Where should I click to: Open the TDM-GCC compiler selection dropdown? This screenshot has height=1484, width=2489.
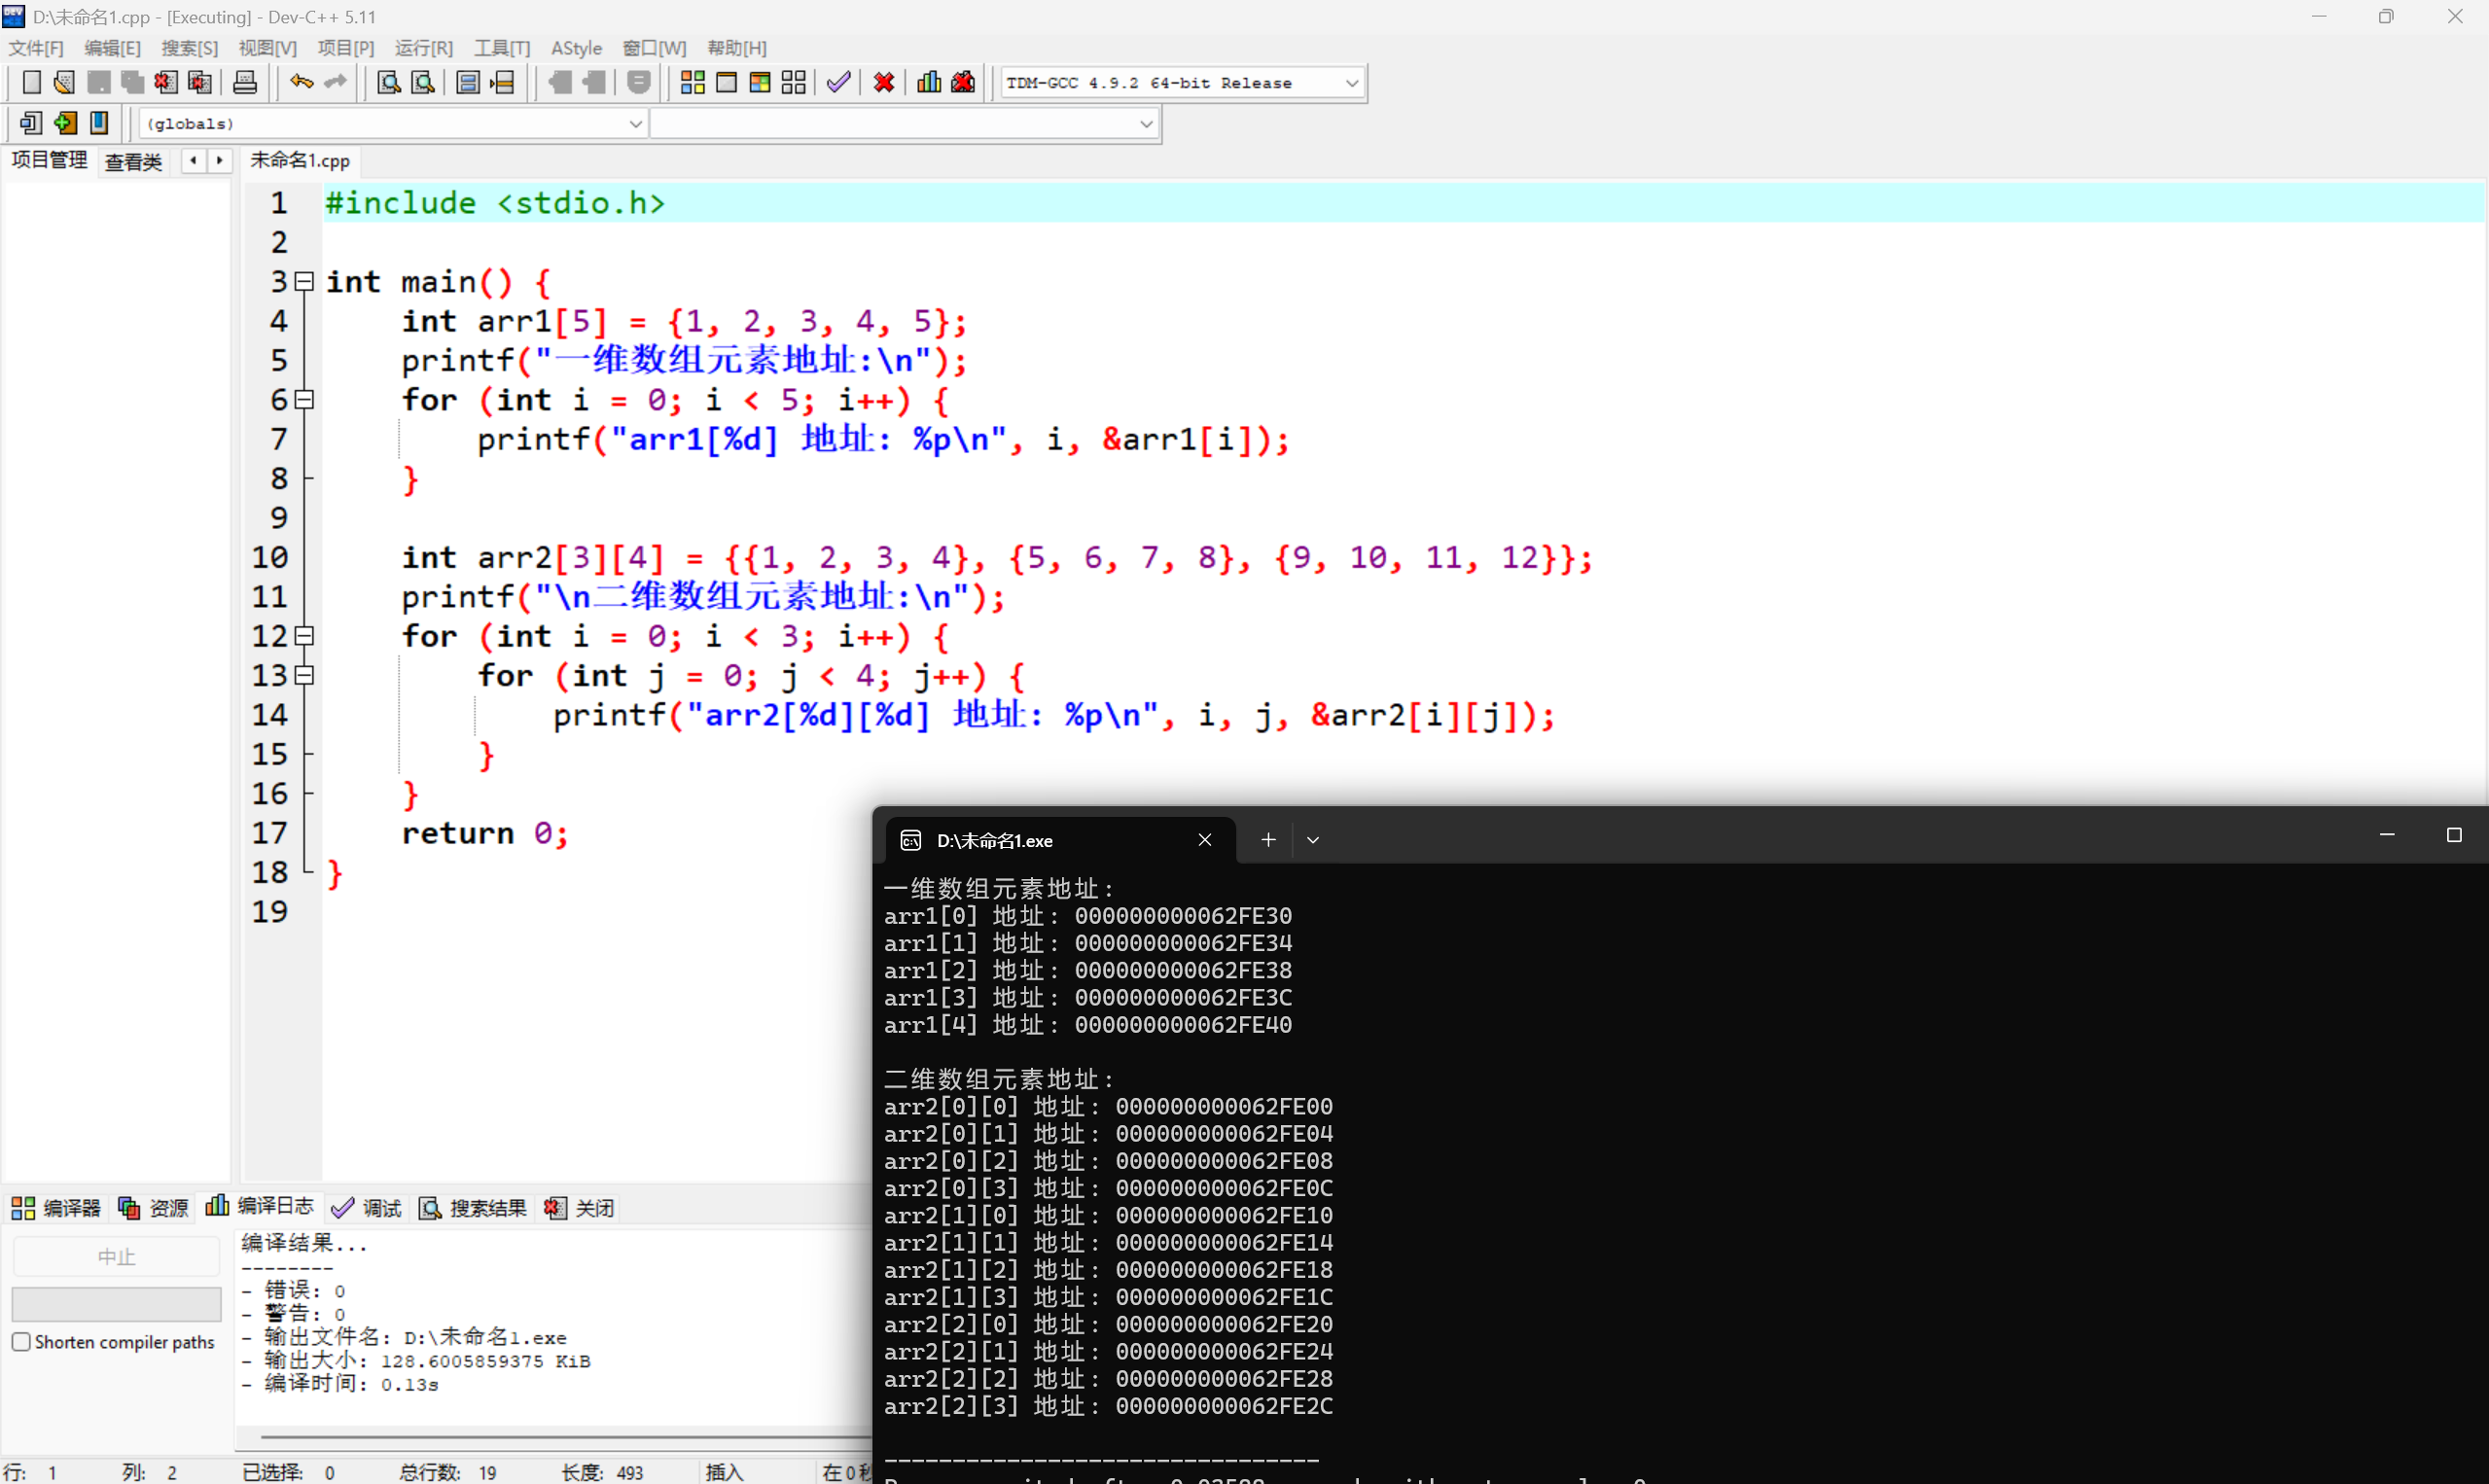[1351, 83]
